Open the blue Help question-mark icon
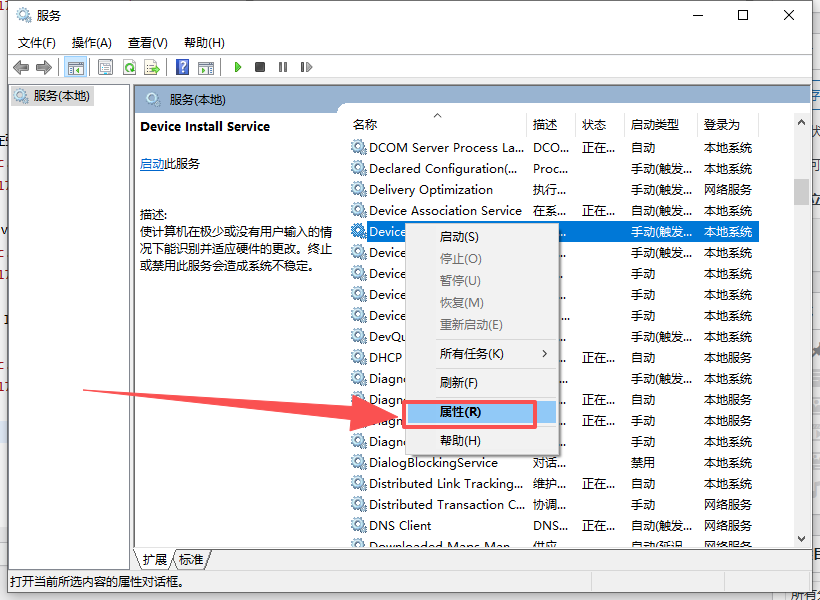Screen dimensions: 820x600 (x=182, y=67)
